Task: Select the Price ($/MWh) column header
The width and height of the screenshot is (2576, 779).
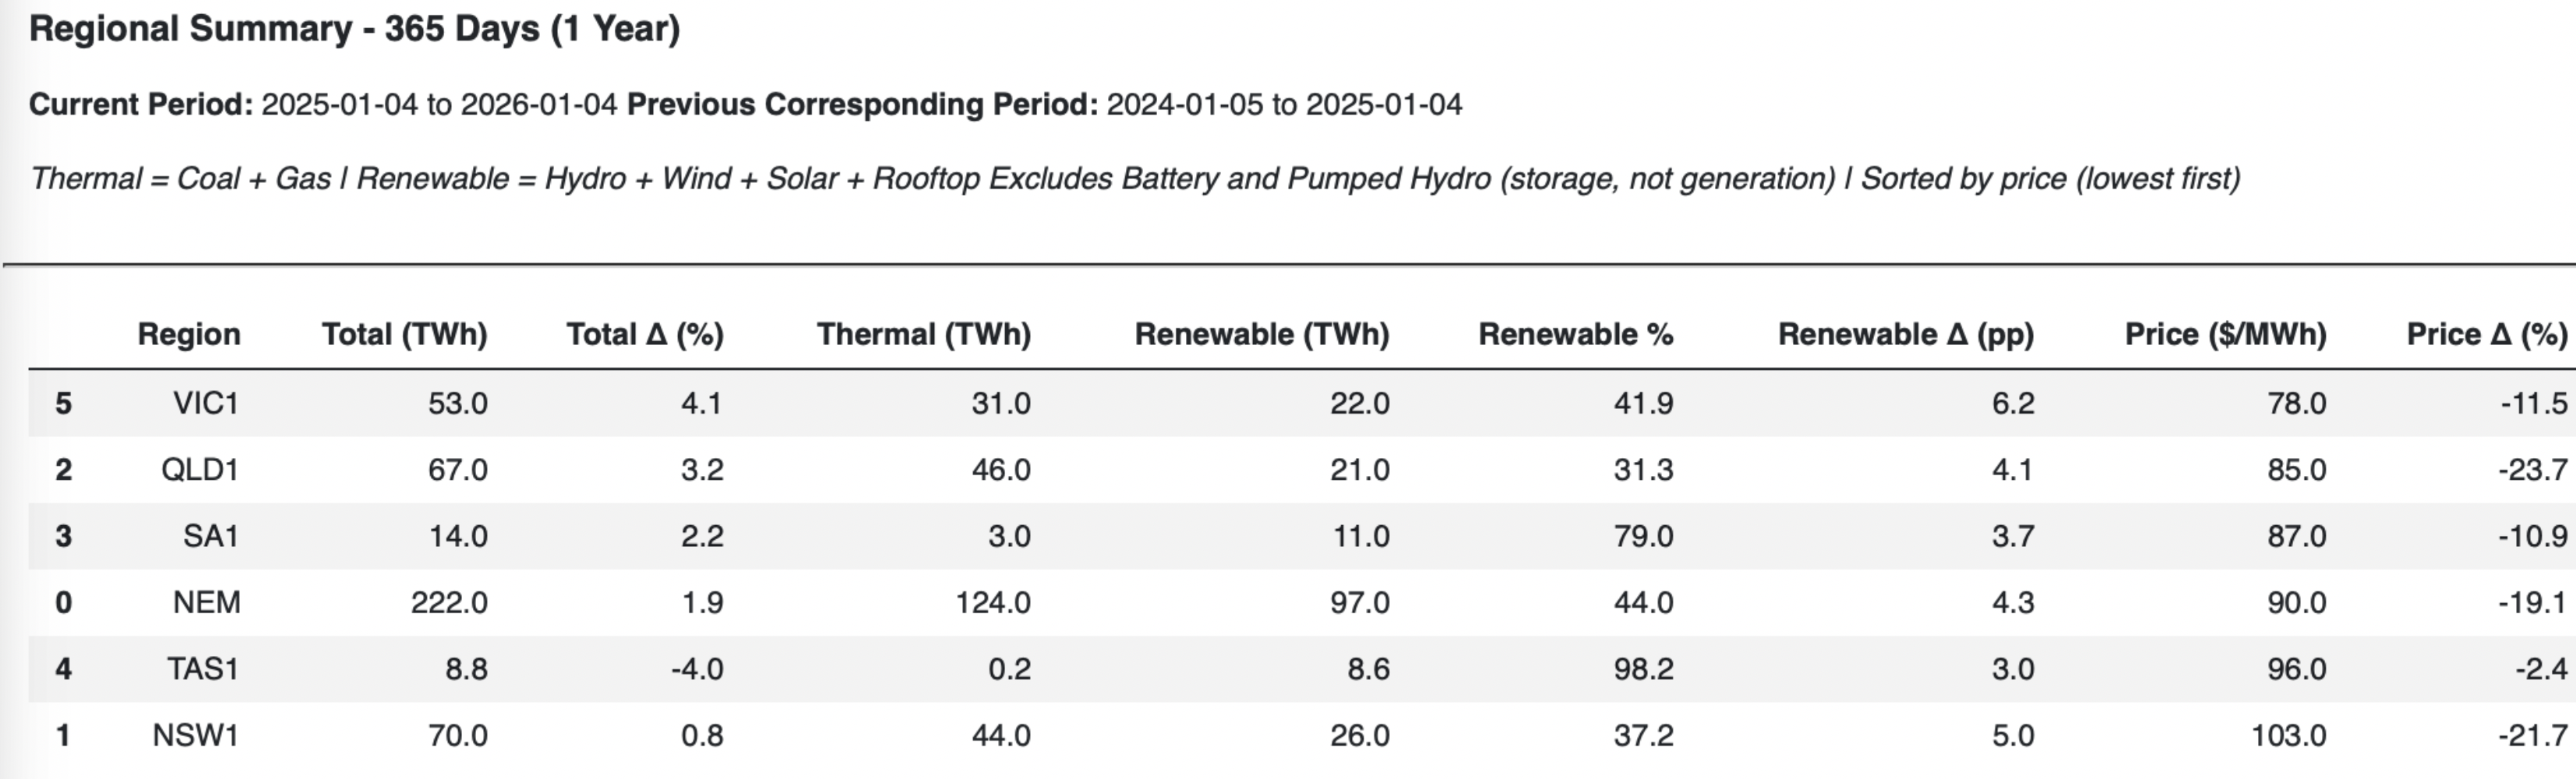Action: click(x=2225, y=334)
